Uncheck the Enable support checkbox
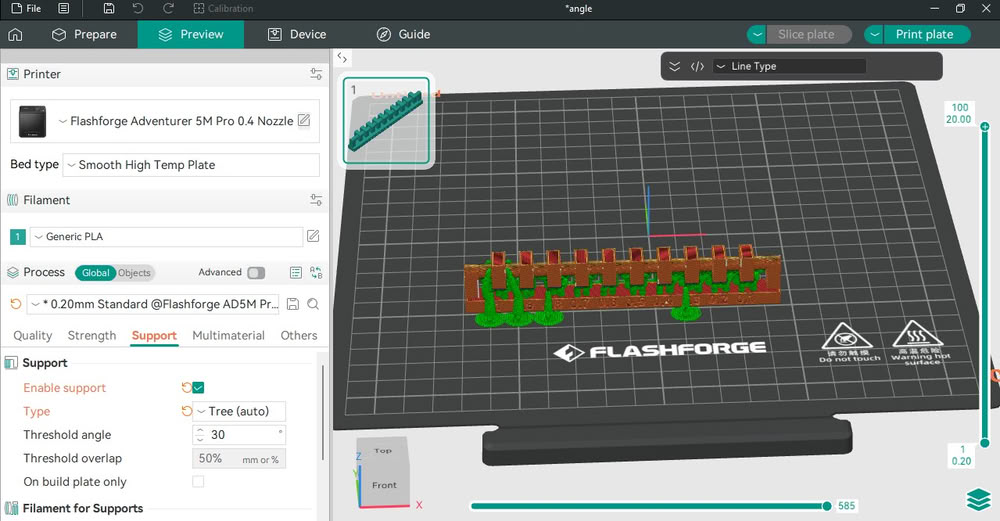This screenshot has width=1000, height=521. [x=198, y=388]
